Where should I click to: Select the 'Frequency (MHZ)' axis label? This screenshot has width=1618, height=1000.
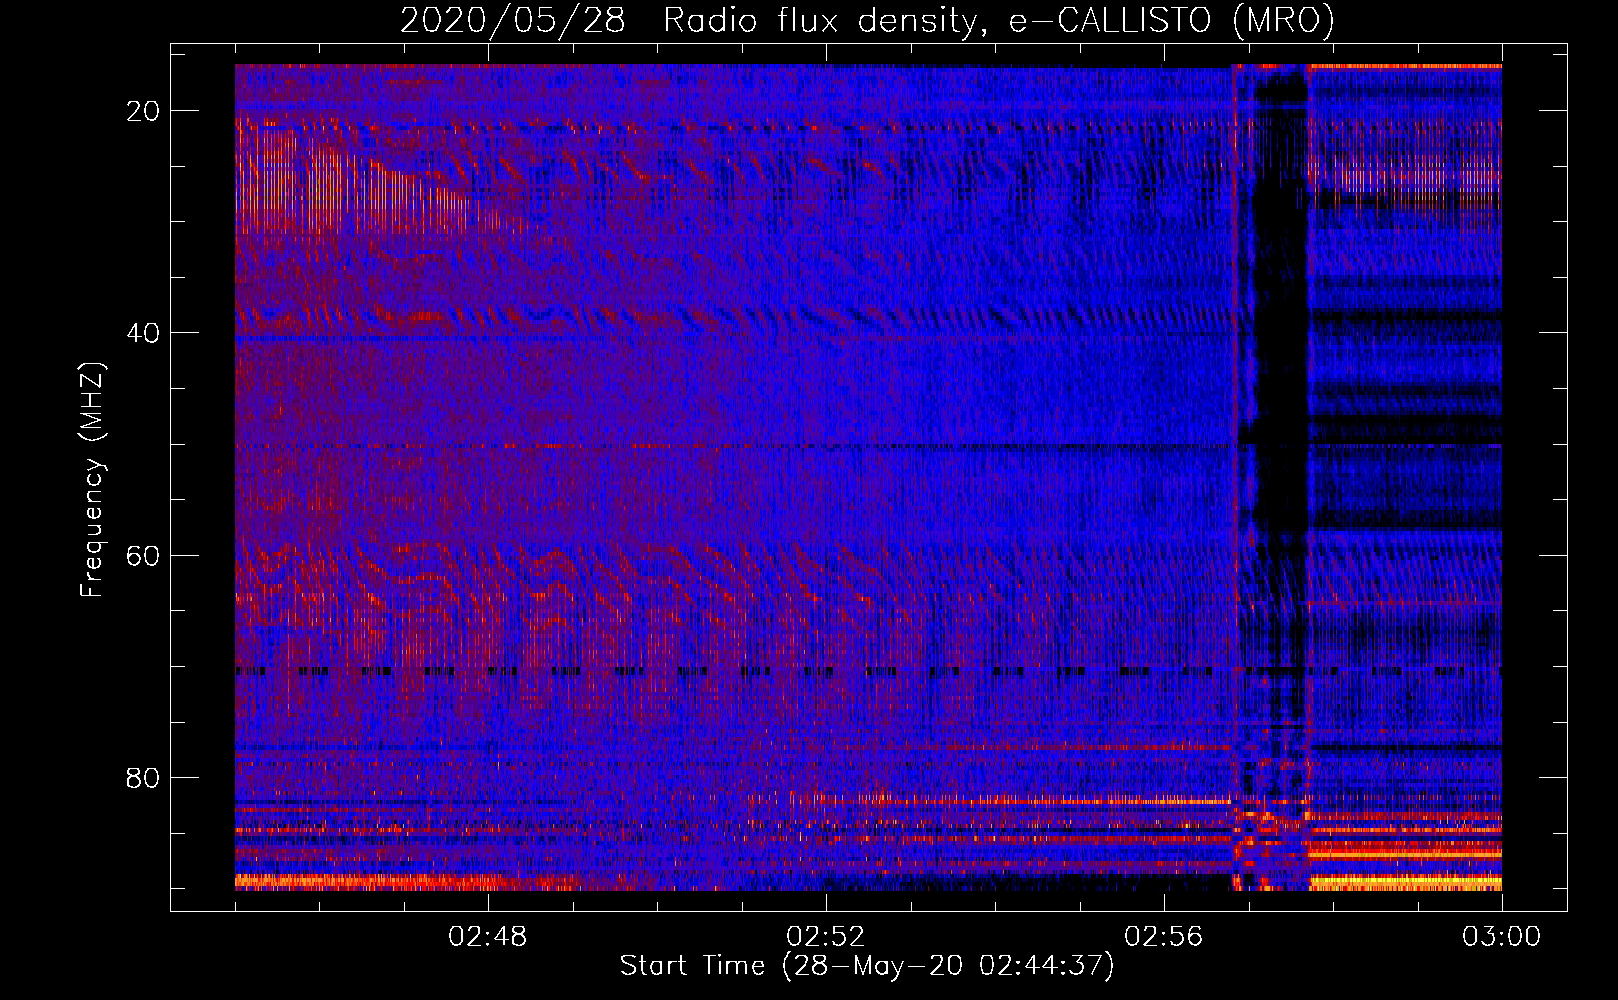[92, 480]
